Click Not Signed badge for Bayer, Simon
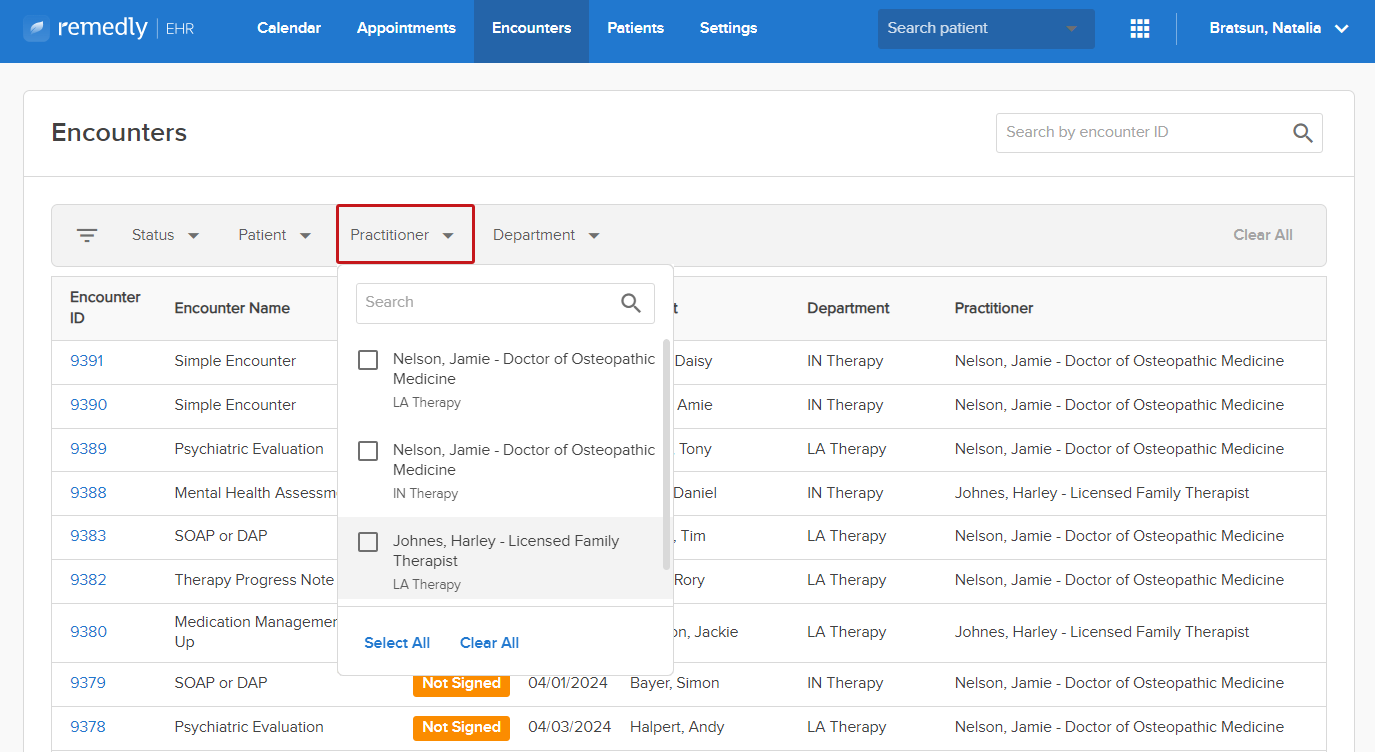1375x752 pixels. pos(461,683)
